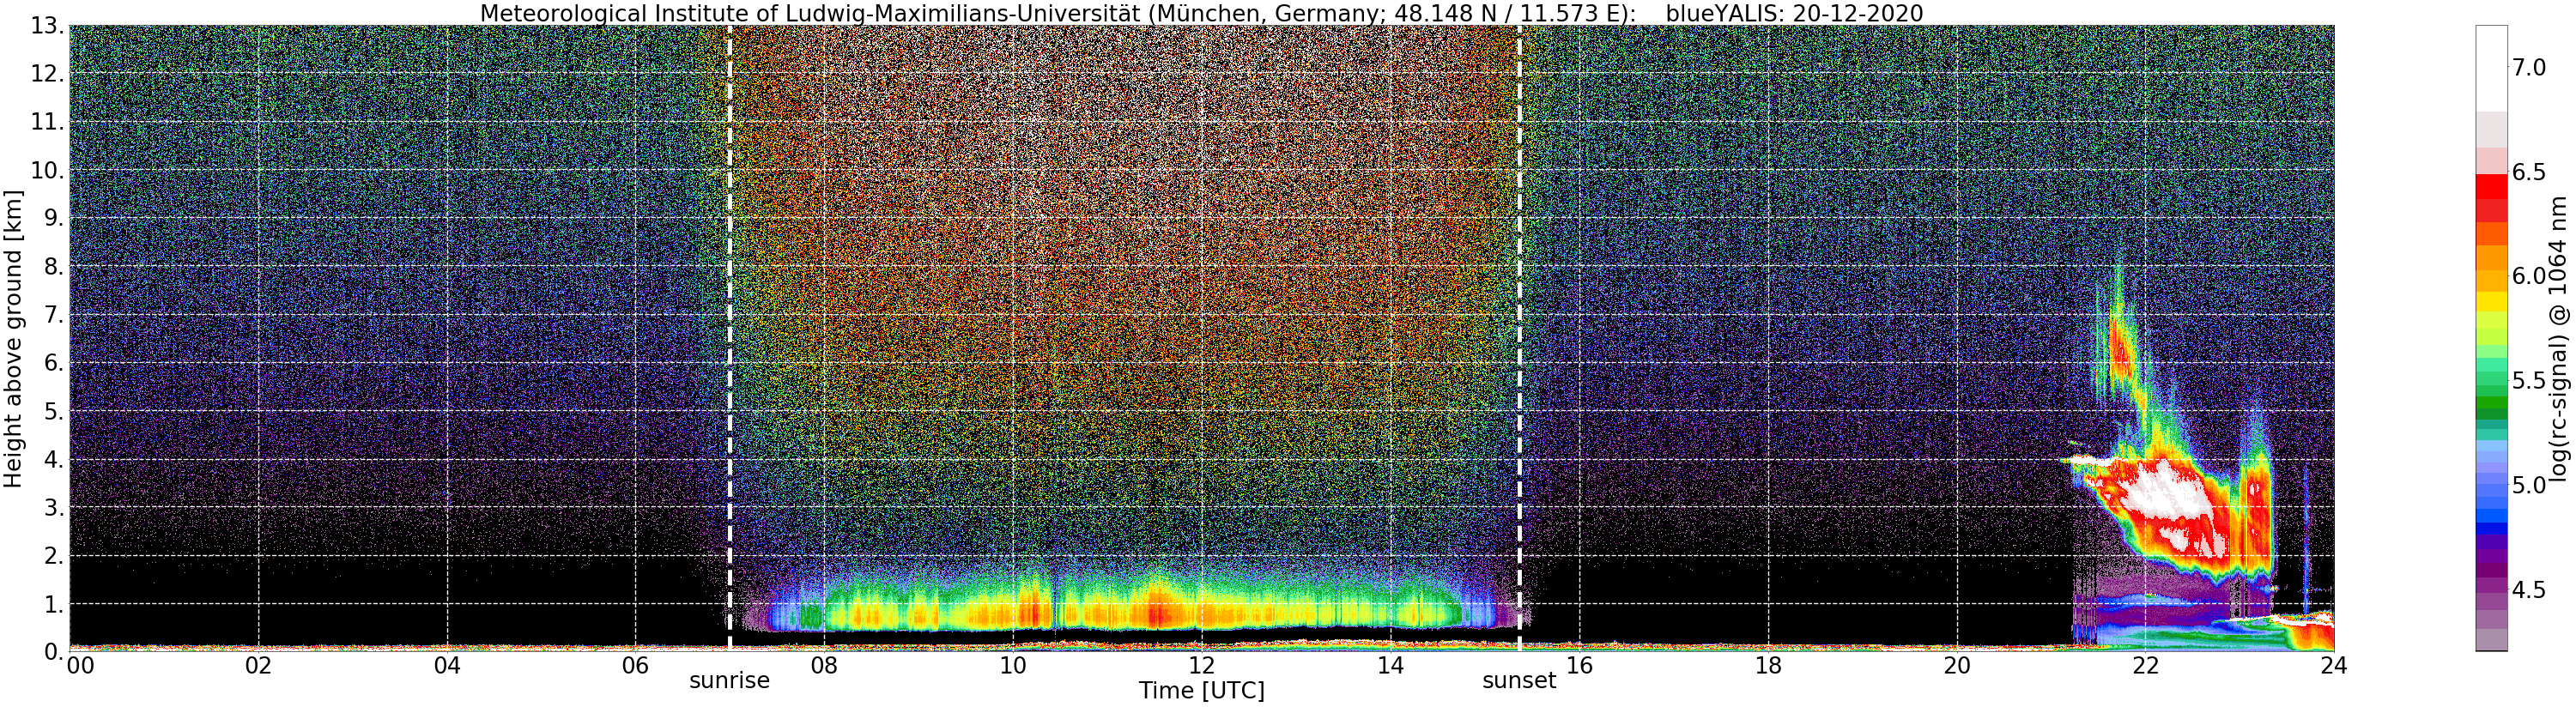Click the 'Height above ground [km]' axis label
Screen dimensions: 2576x707
13,338
